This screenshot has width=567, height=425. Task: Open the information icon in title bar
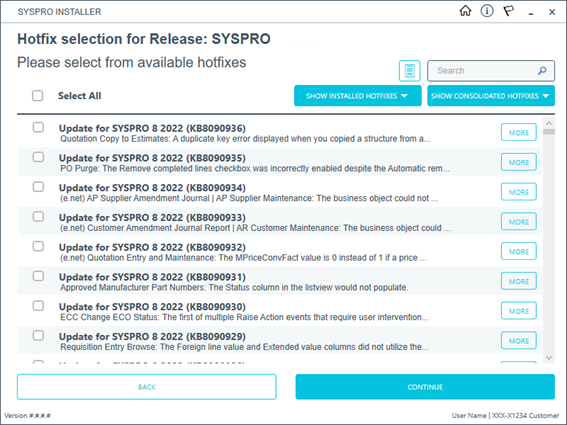(487, 11)
